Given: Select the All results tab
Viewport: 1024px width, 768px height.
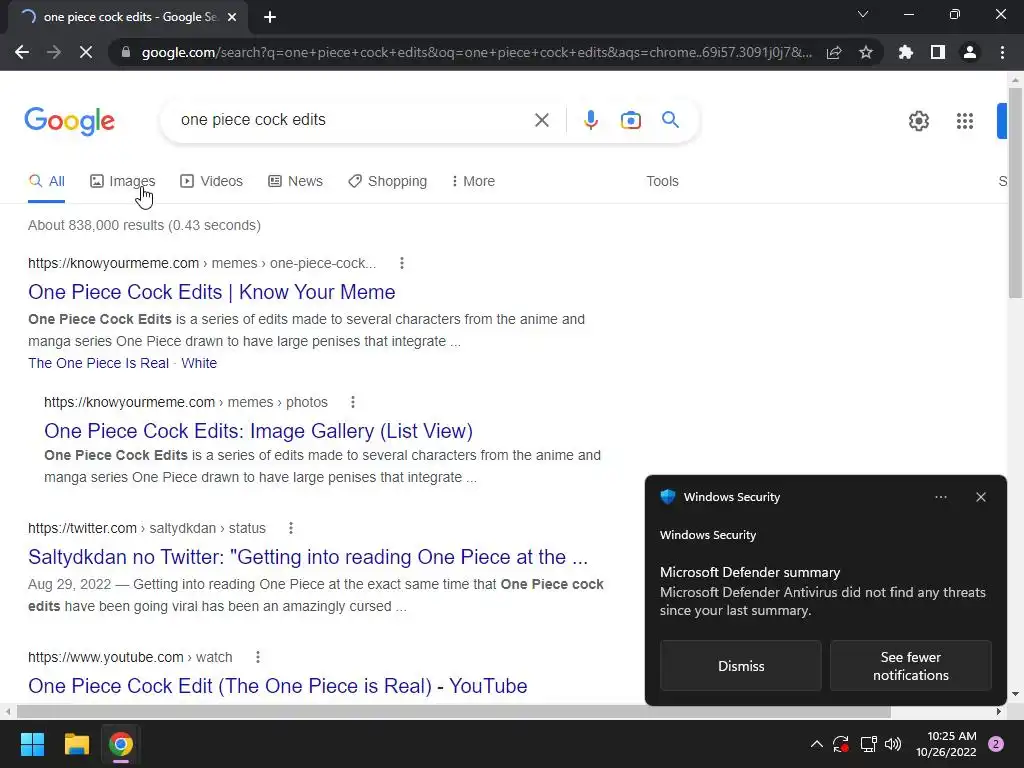Looking at the screenshot, I should tap(46, 182).
